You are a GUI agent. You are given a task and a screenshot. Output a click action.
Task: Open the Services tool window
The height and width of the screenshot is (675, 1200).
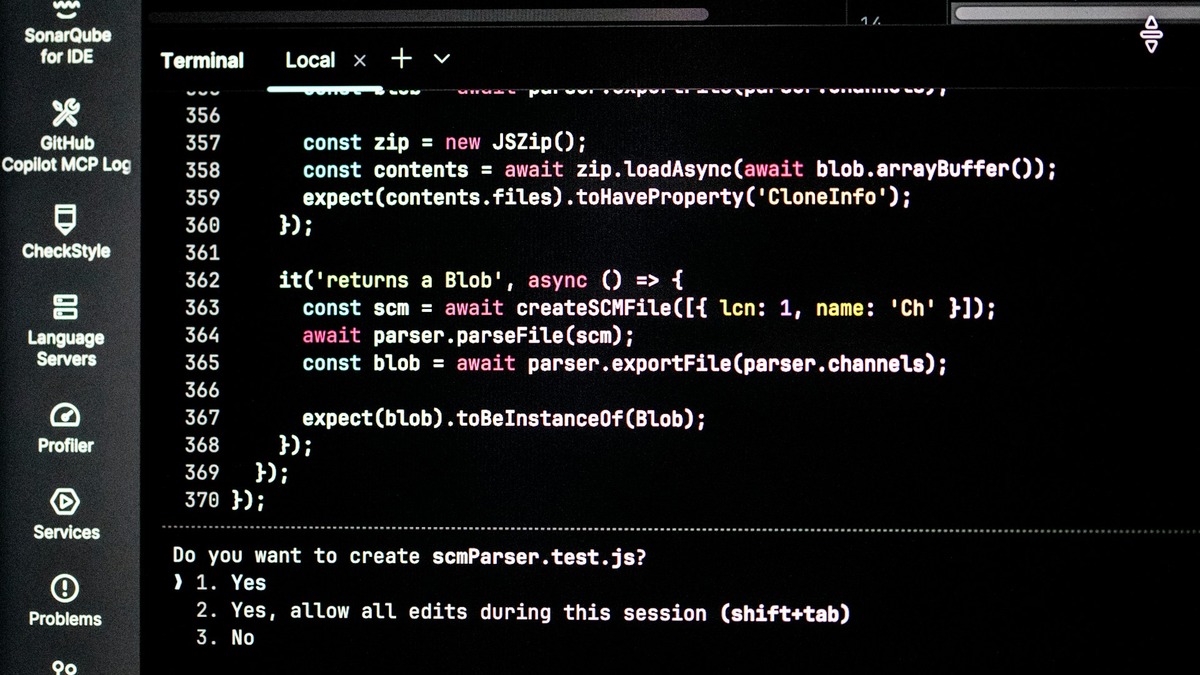(65, 515)
